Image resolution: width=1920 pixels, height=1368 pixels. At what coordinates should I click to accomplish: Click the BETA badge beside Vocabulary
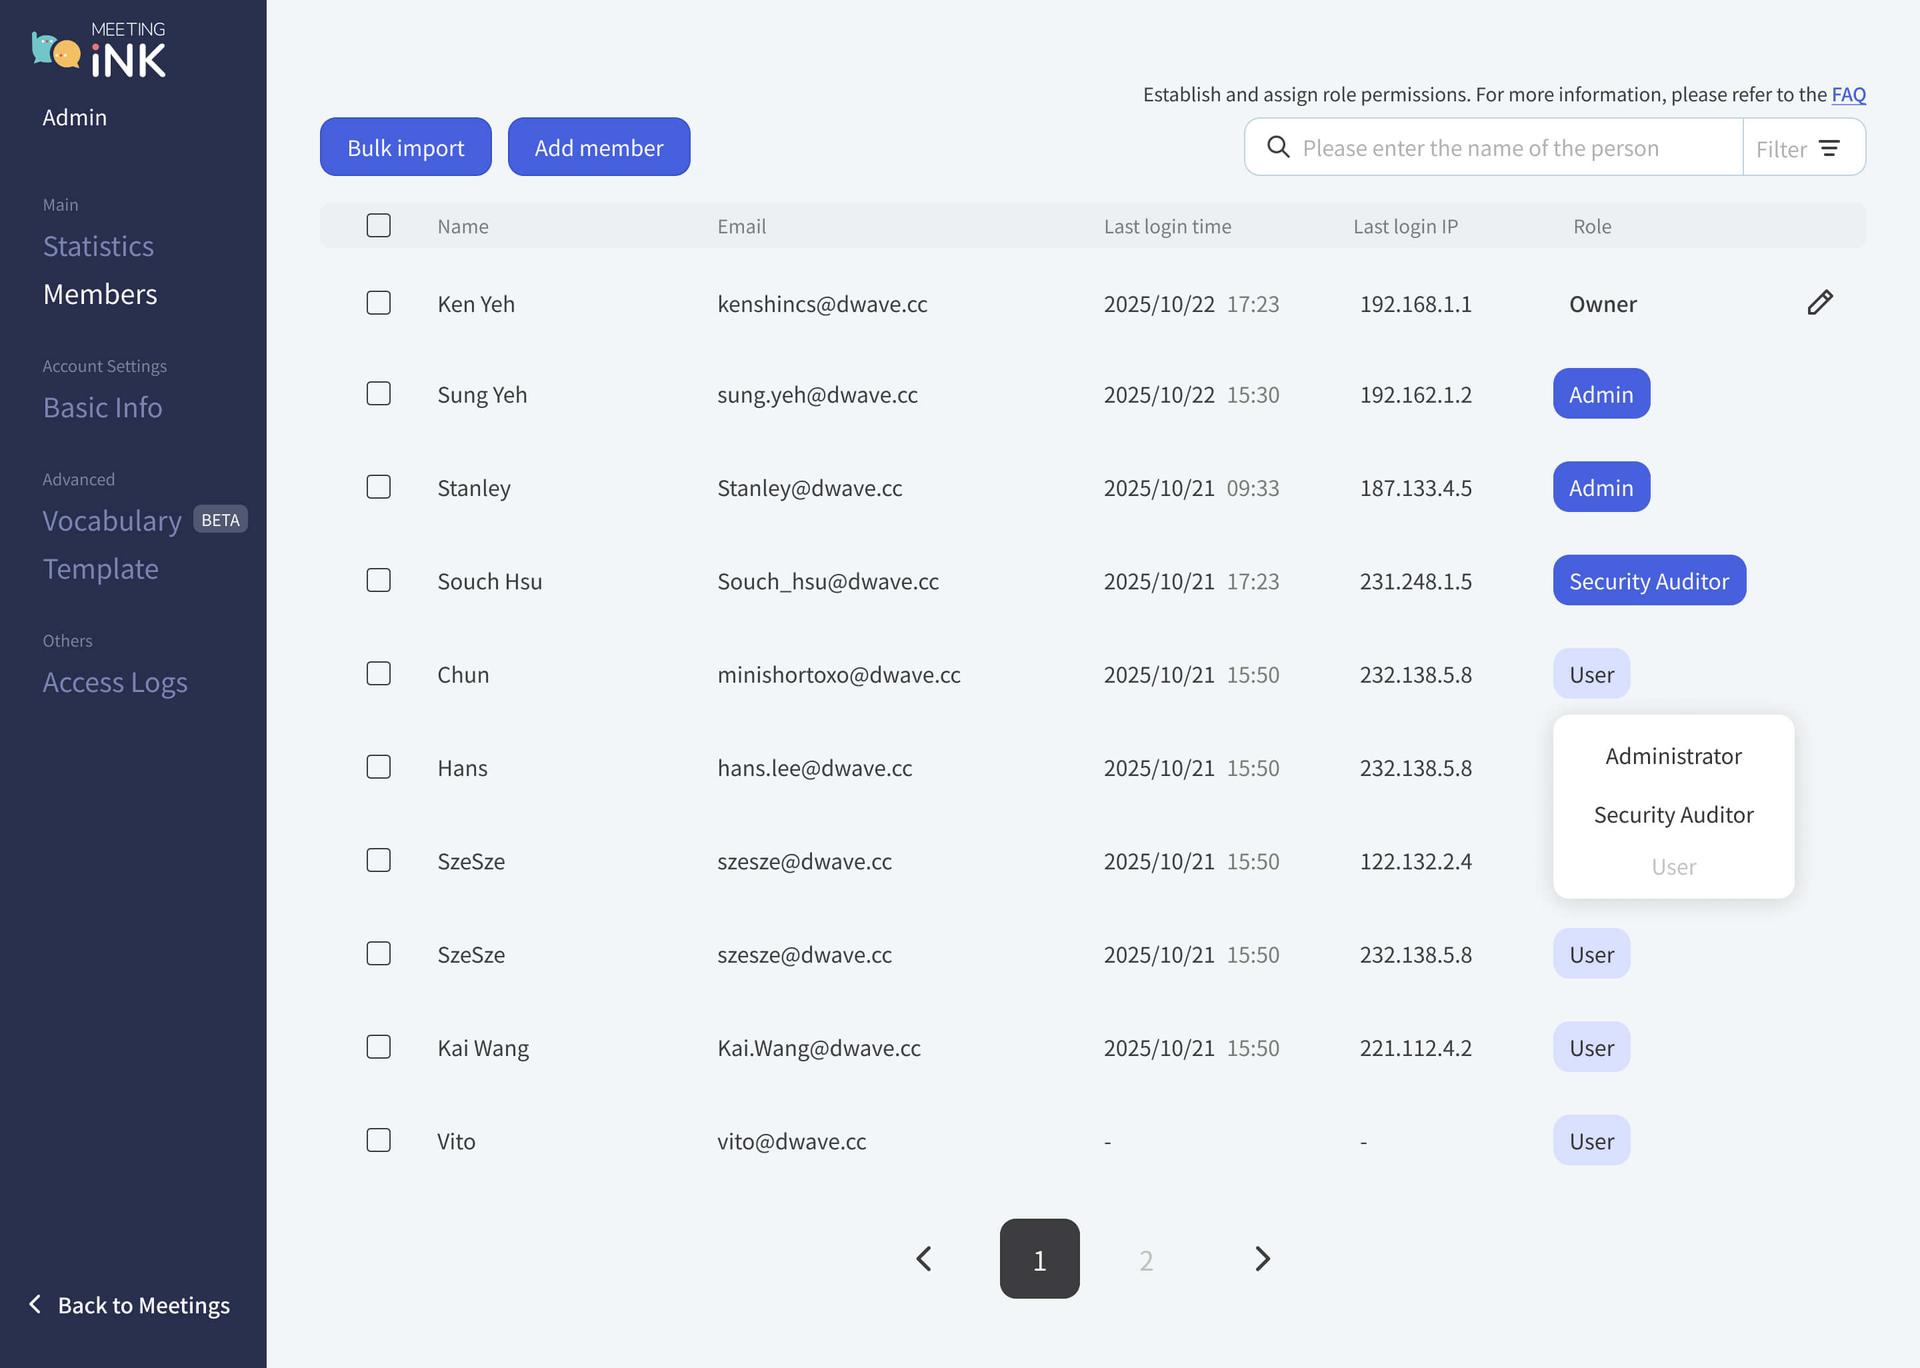tap(220, 519)
